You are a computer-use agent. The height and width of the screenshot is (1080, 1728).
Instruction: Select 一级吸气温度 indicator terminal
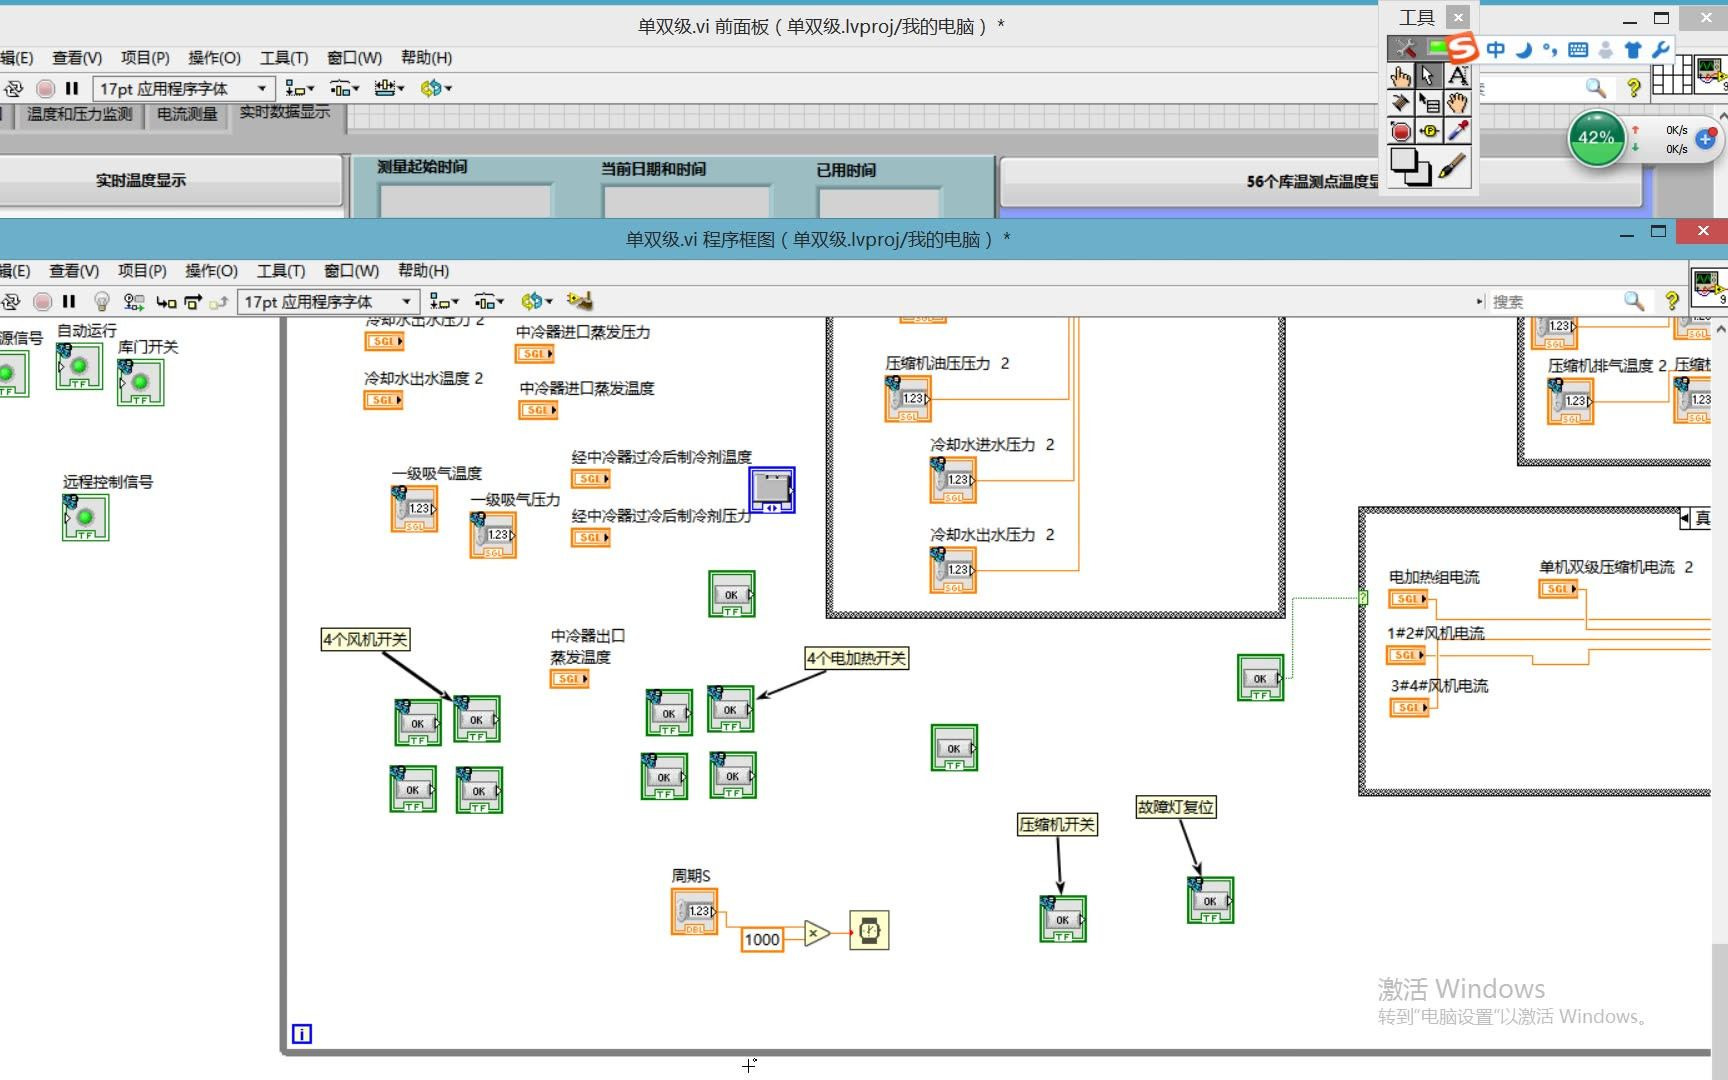pyautogui.click(x=414, y=509)
